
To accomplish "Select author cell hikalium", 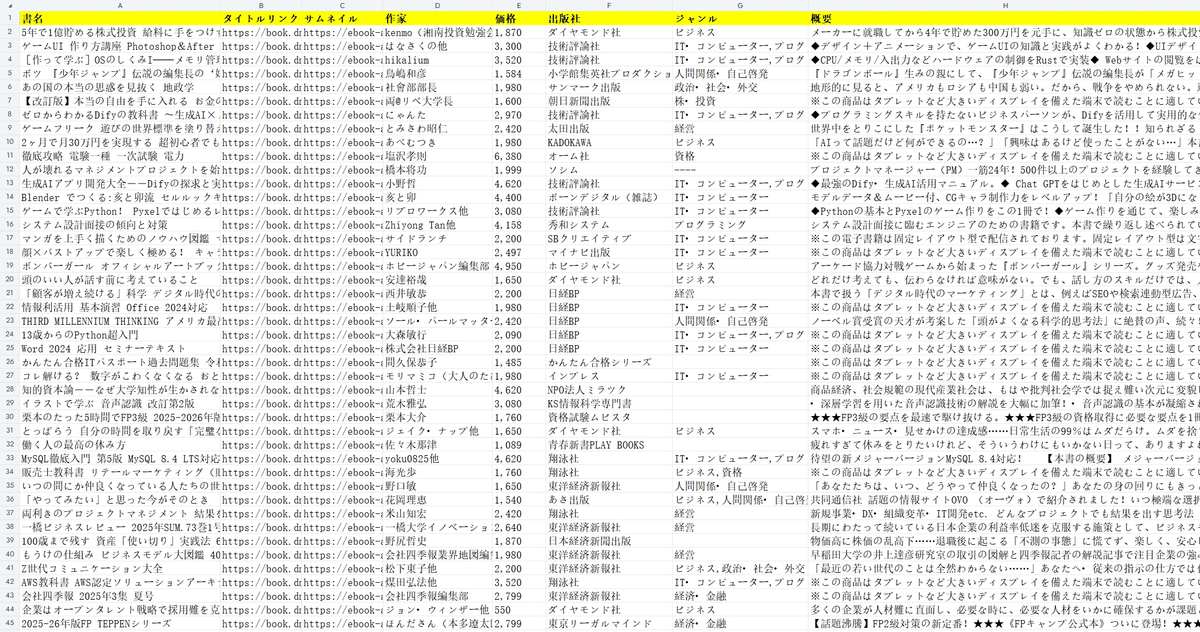I will click(438, 60).
